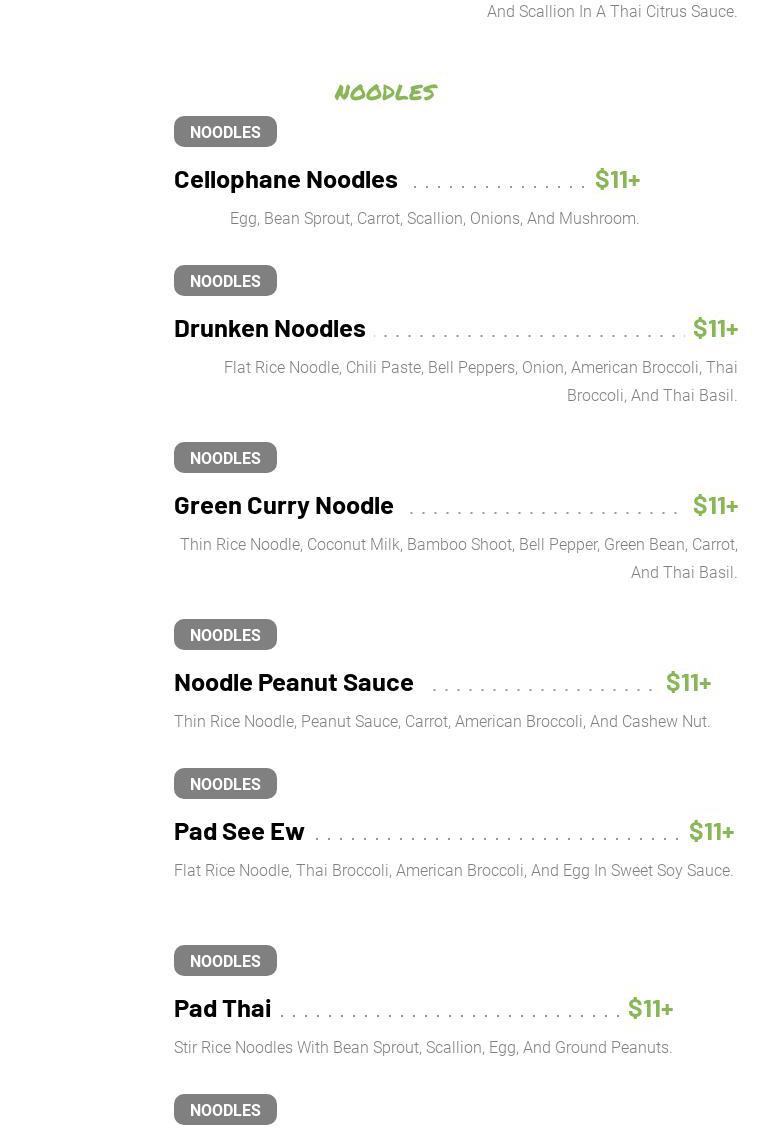Open the Cellophane Noodles menu item
The width and height of the screenshot is (770, 1134).
[x=286, y=179]
